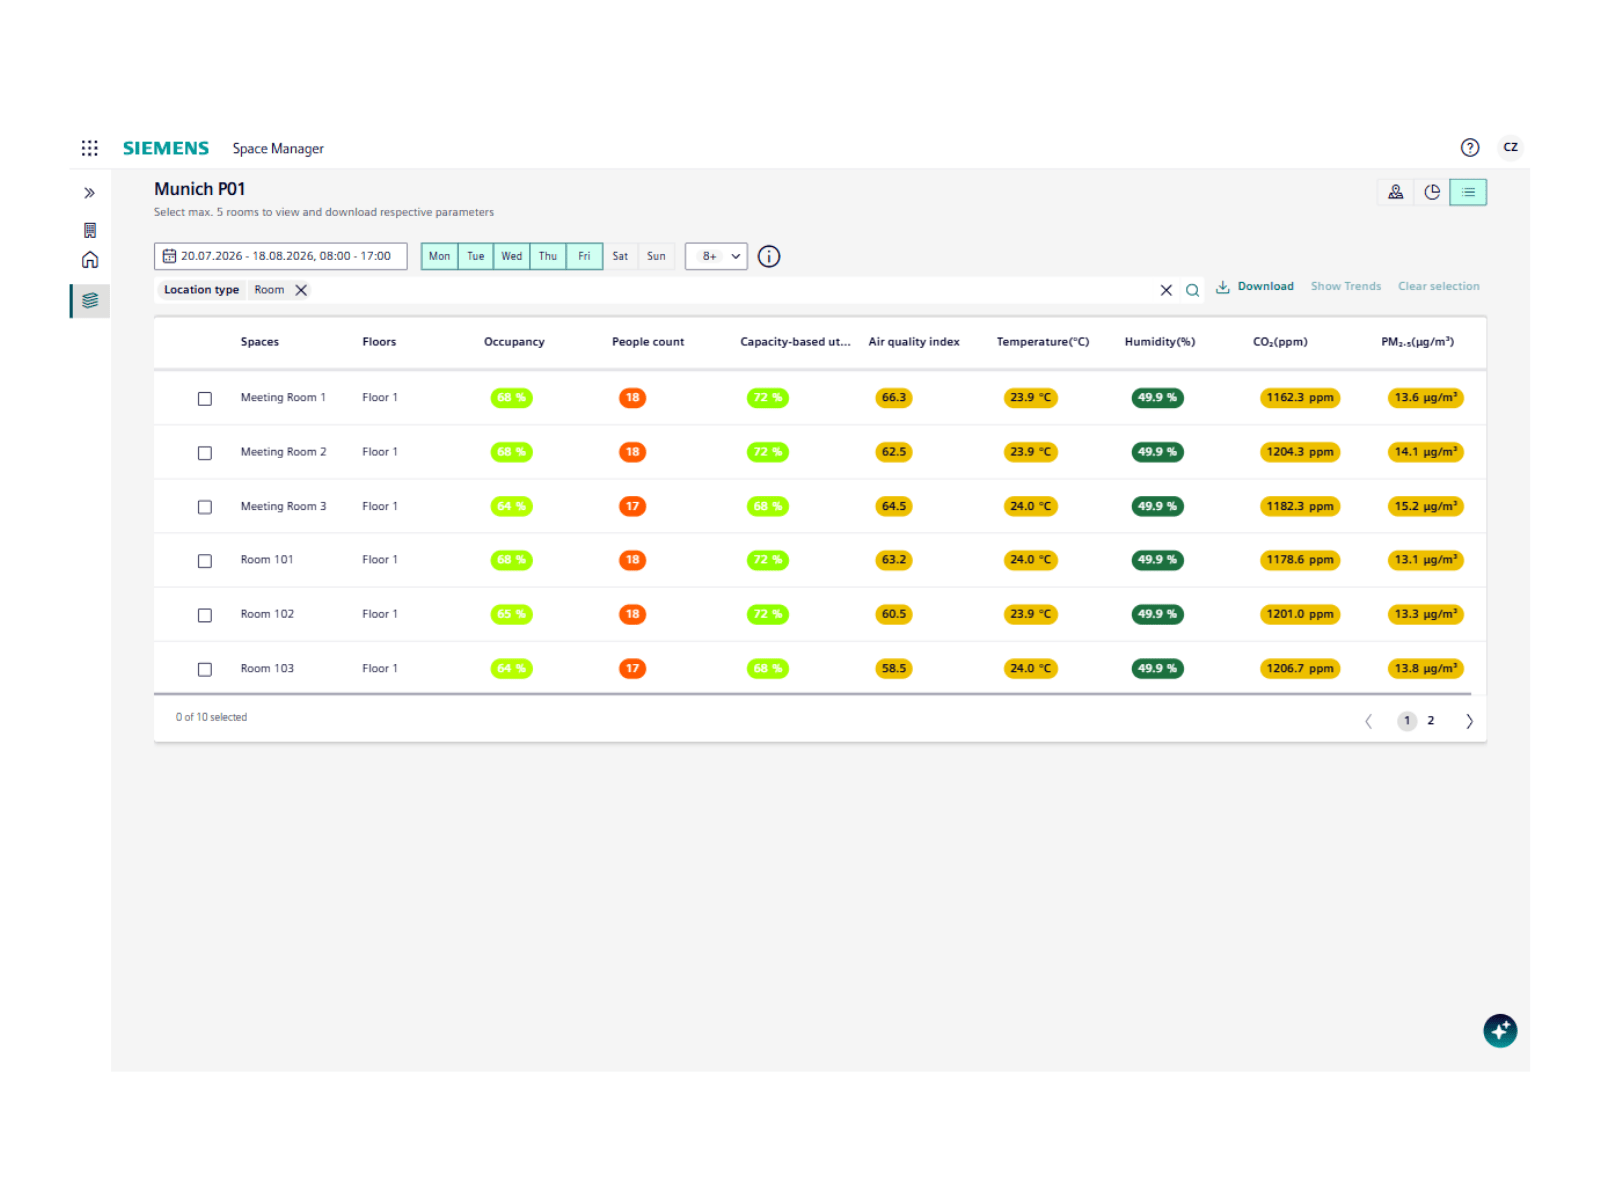
Task: Sort by the Occupancy column header
Action: (514, 342)
